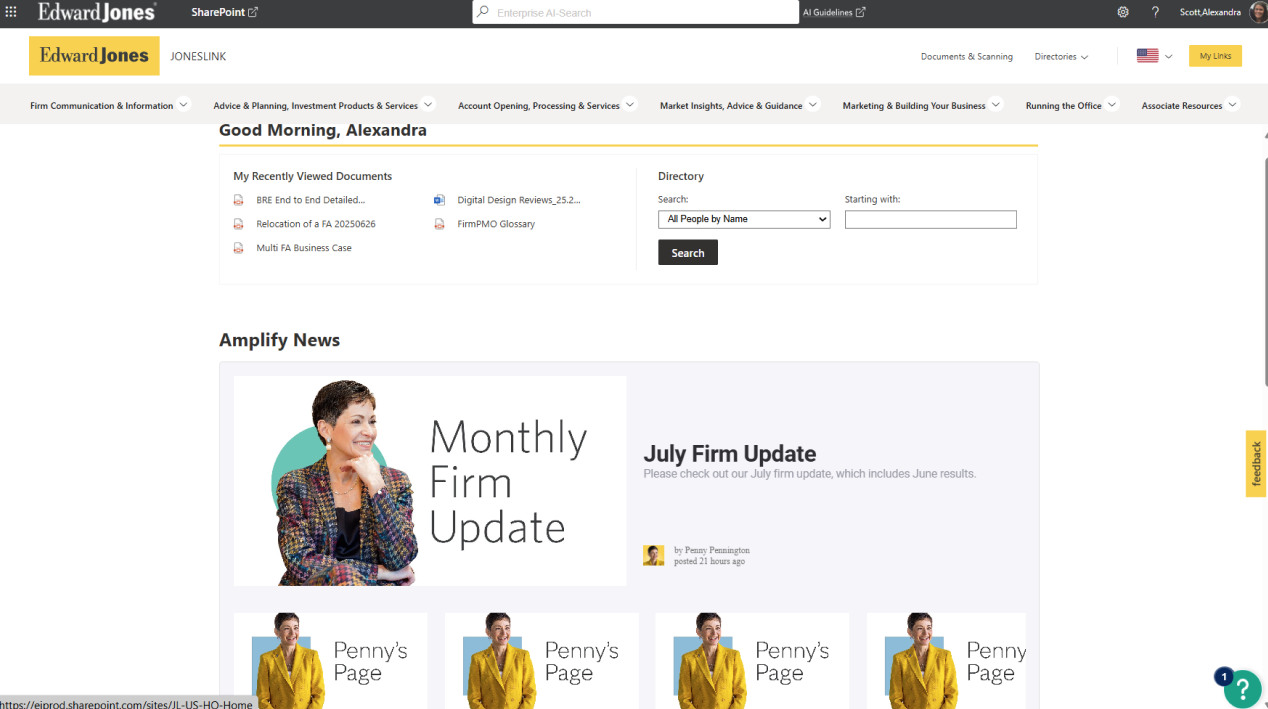Screen dimensions: 1268x709
Task: Open first Penny's Page thumbnail
Action: coord(330,661)
